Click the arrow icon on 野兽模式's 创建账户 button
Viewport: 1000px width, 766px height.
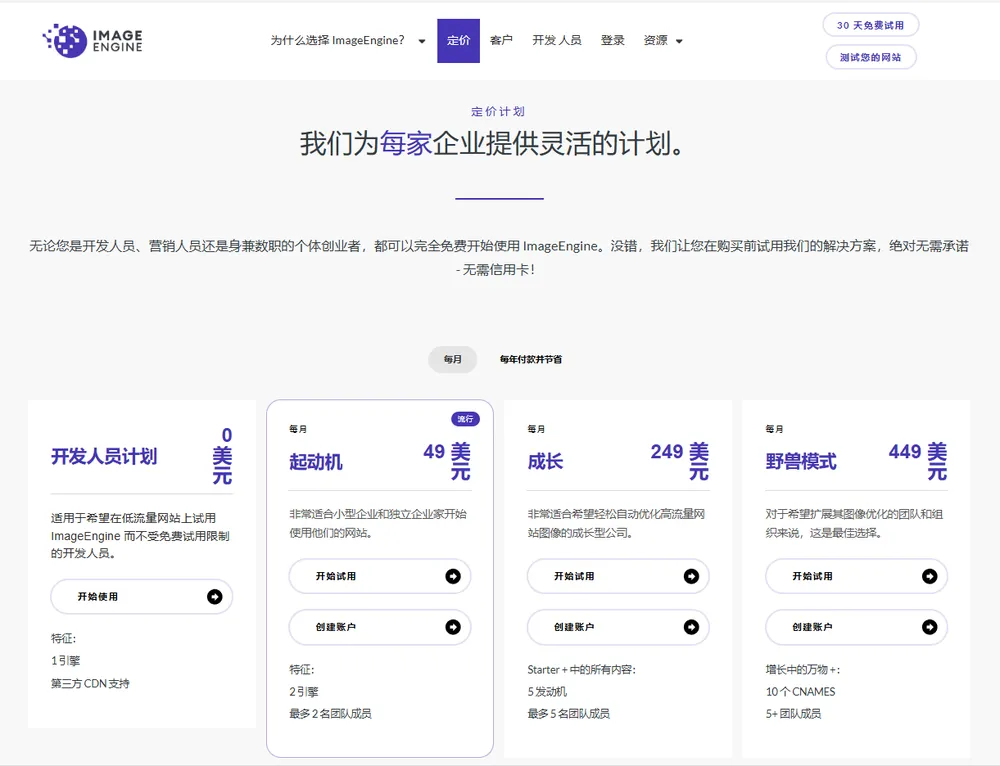[928, 627]
